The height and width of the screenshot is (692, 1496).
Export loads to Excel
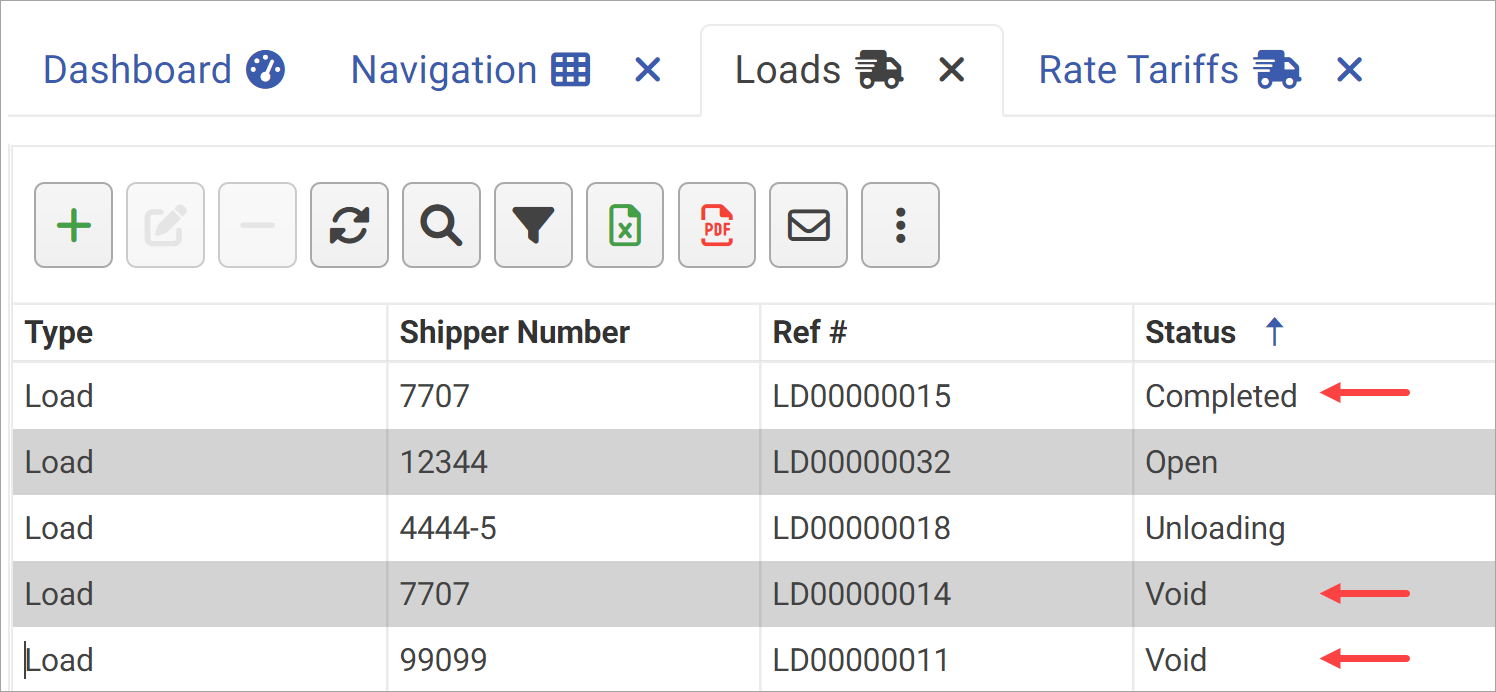click(625, 225)
